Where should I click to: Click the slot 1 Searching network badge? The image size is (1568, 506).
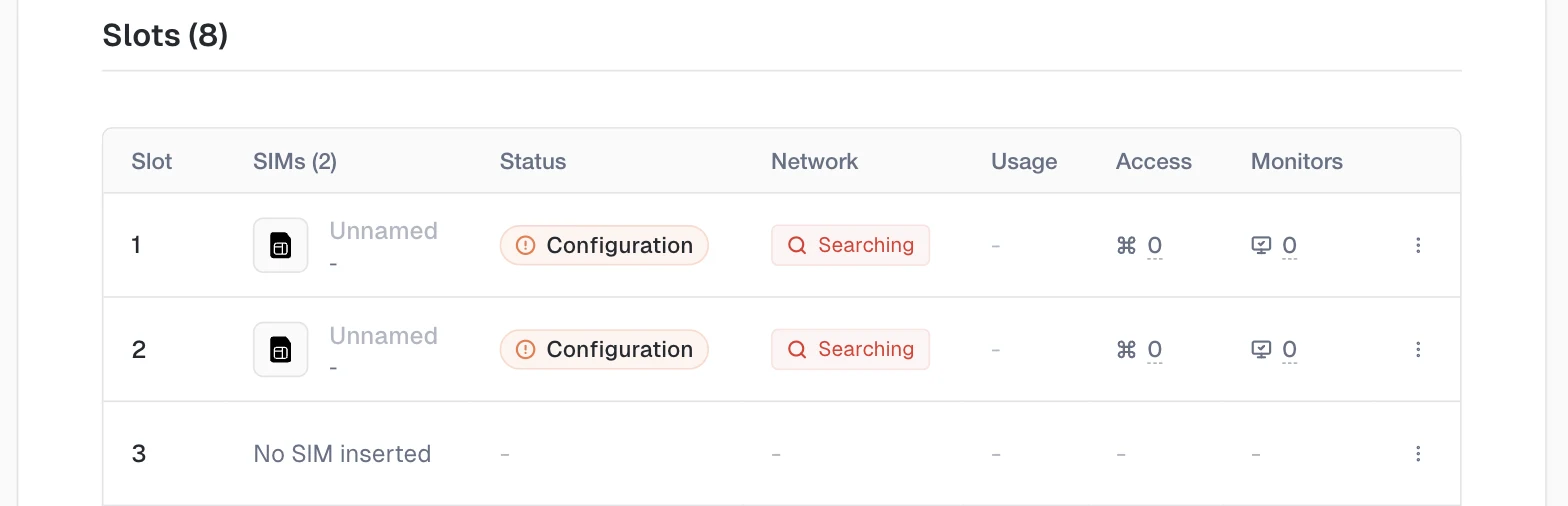850,245
